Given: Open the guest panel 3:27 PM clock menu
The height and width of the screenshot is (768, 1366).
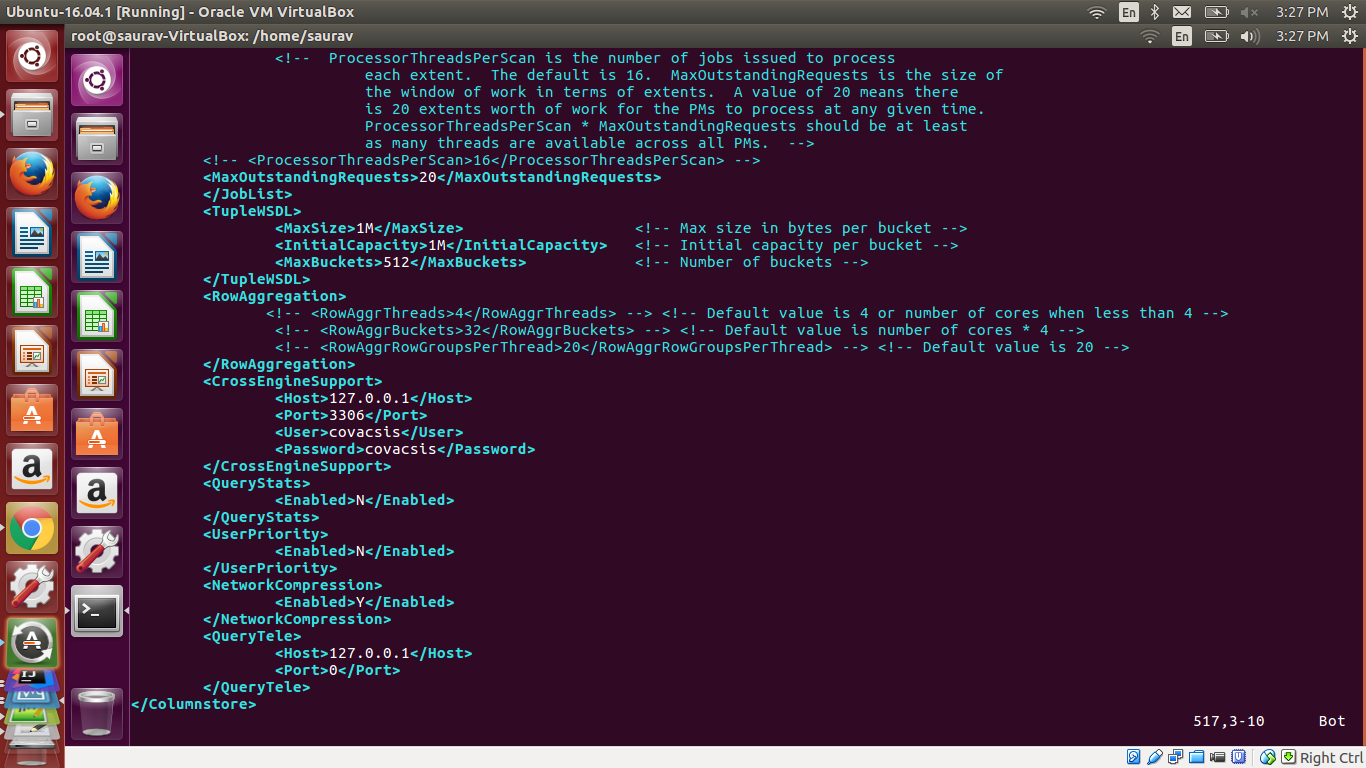Looking at the screenshot, I should point(1302,36).
